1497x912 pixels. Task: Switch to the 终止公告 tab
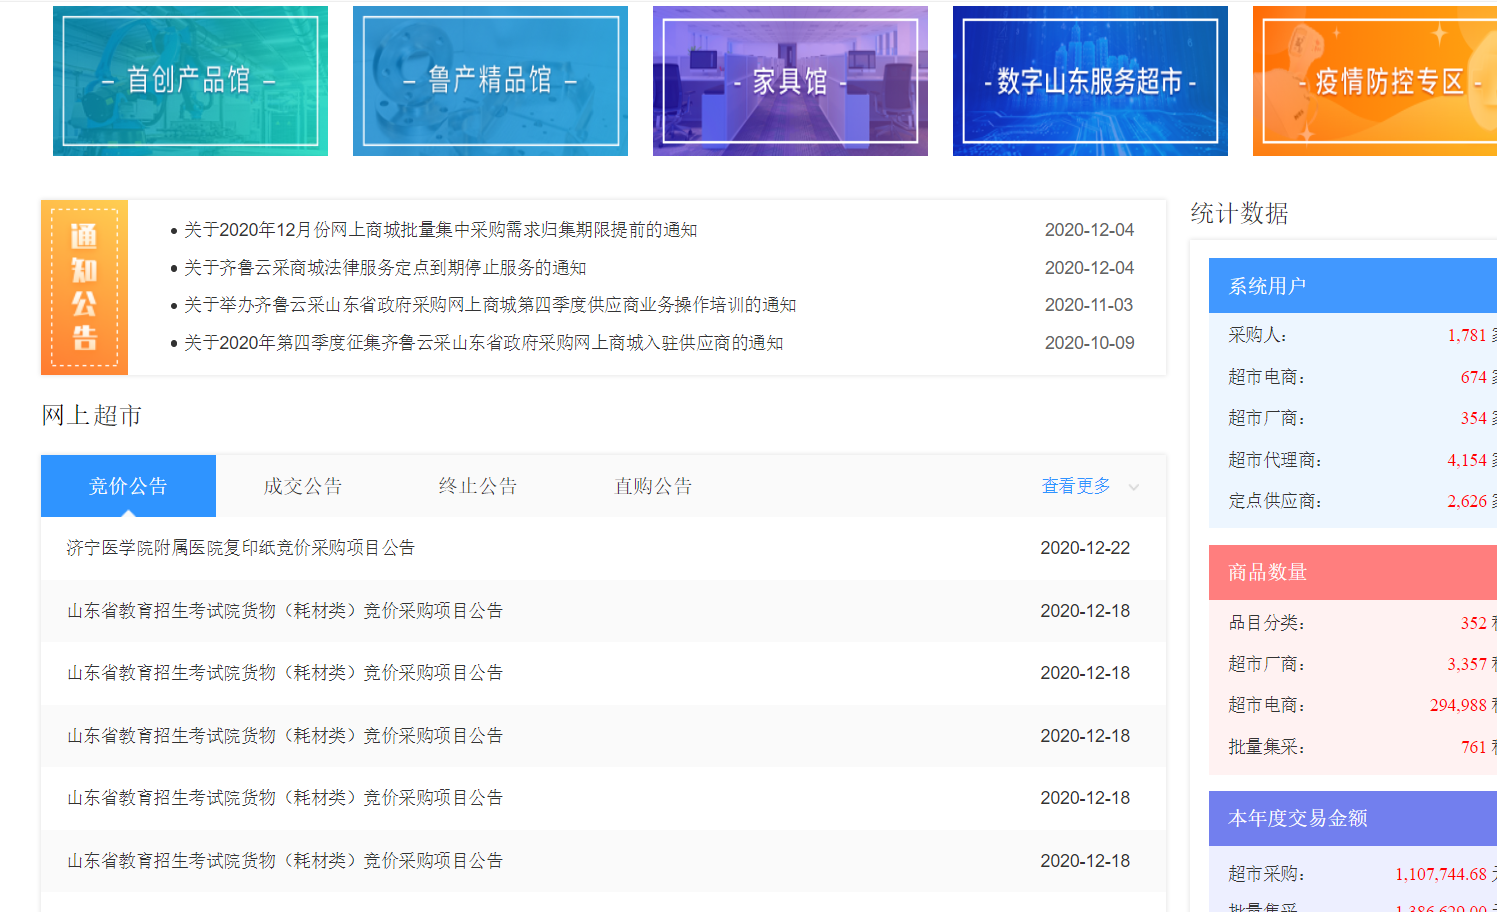478,486
